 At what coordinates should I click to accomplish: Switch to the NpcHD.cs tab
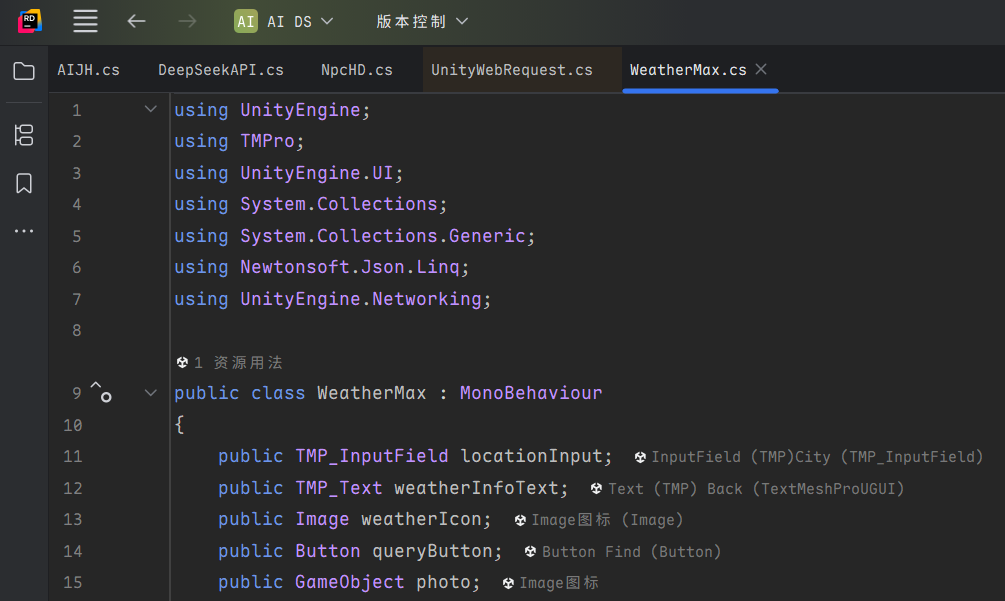tap(357, 70)
